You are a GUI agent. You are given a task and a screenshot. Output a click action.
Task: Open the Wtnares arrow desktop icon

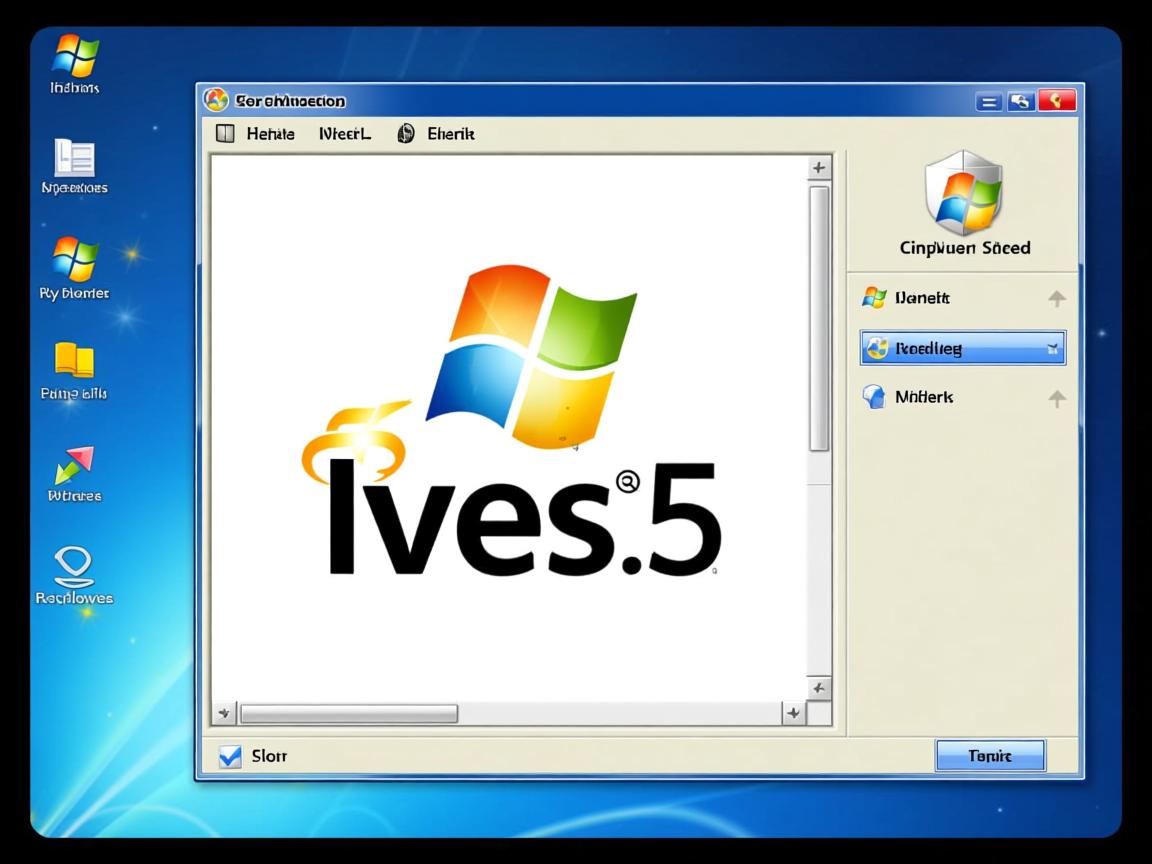(x=74, y=465)
